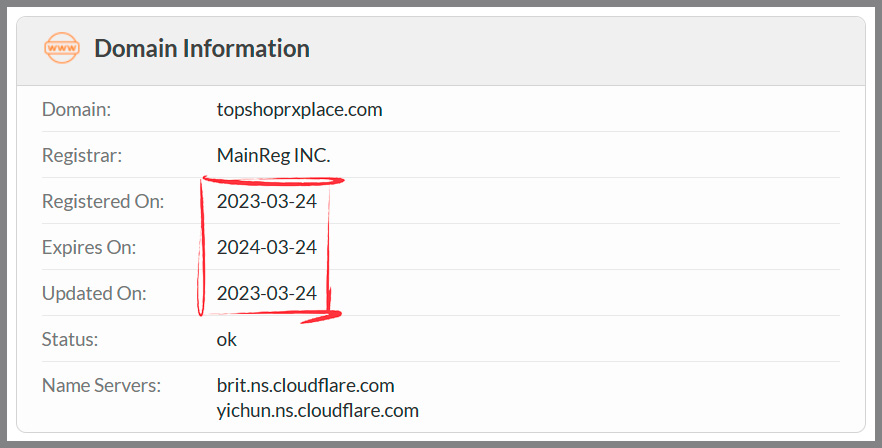Click the Updated On date value
Screen dimensions: 882x448
(267, 293)
